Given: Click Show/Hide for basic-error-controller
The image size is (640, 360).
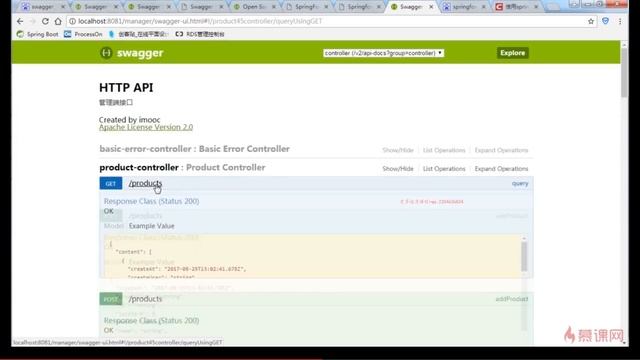Looking at the screenshot, I should (x=398, y=150).
